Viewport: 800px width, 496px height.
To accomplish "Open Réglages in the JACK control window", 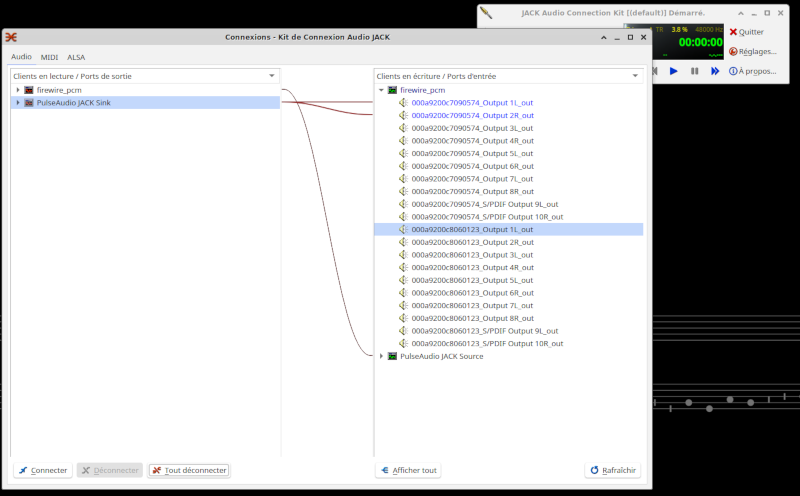I will (x=753, y=52).
